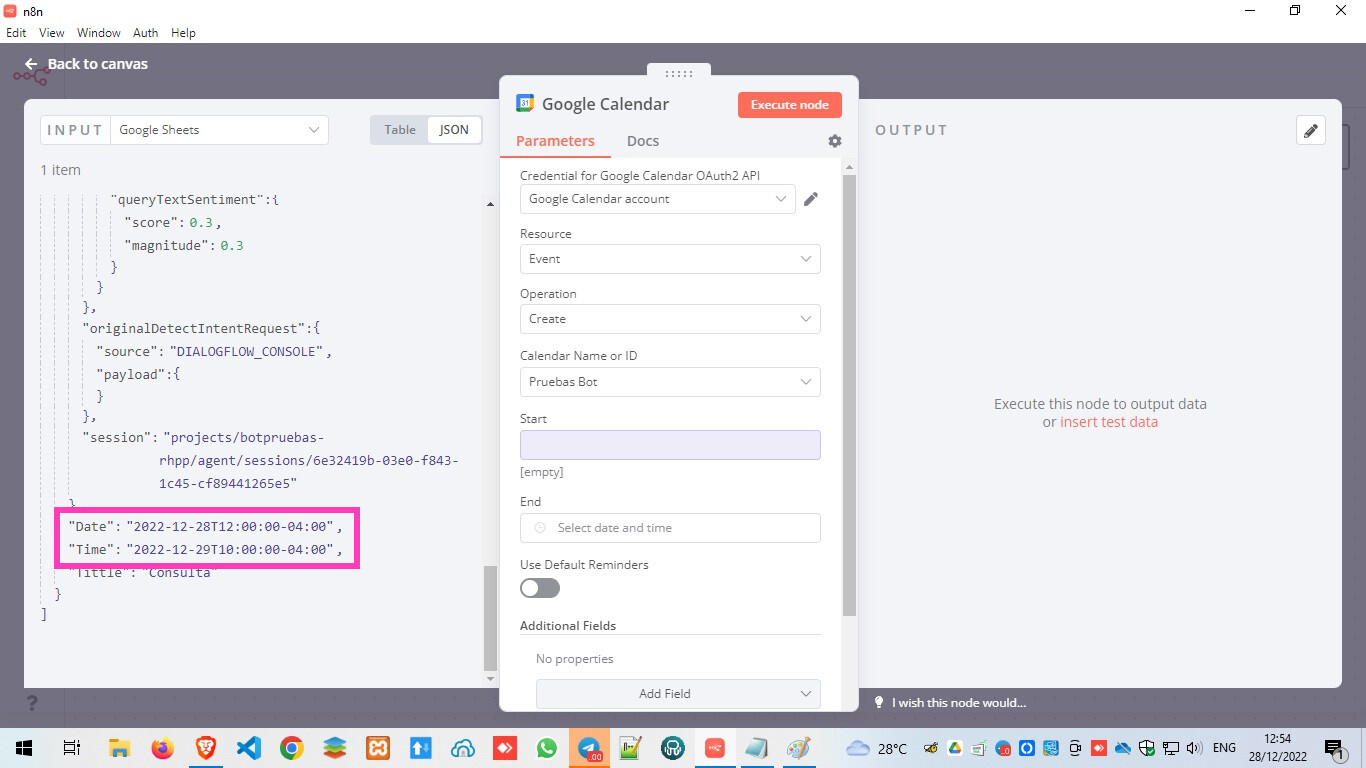Open the Operation dropdown showing Create
The image size is (1366, 768).
click(670, 319)
